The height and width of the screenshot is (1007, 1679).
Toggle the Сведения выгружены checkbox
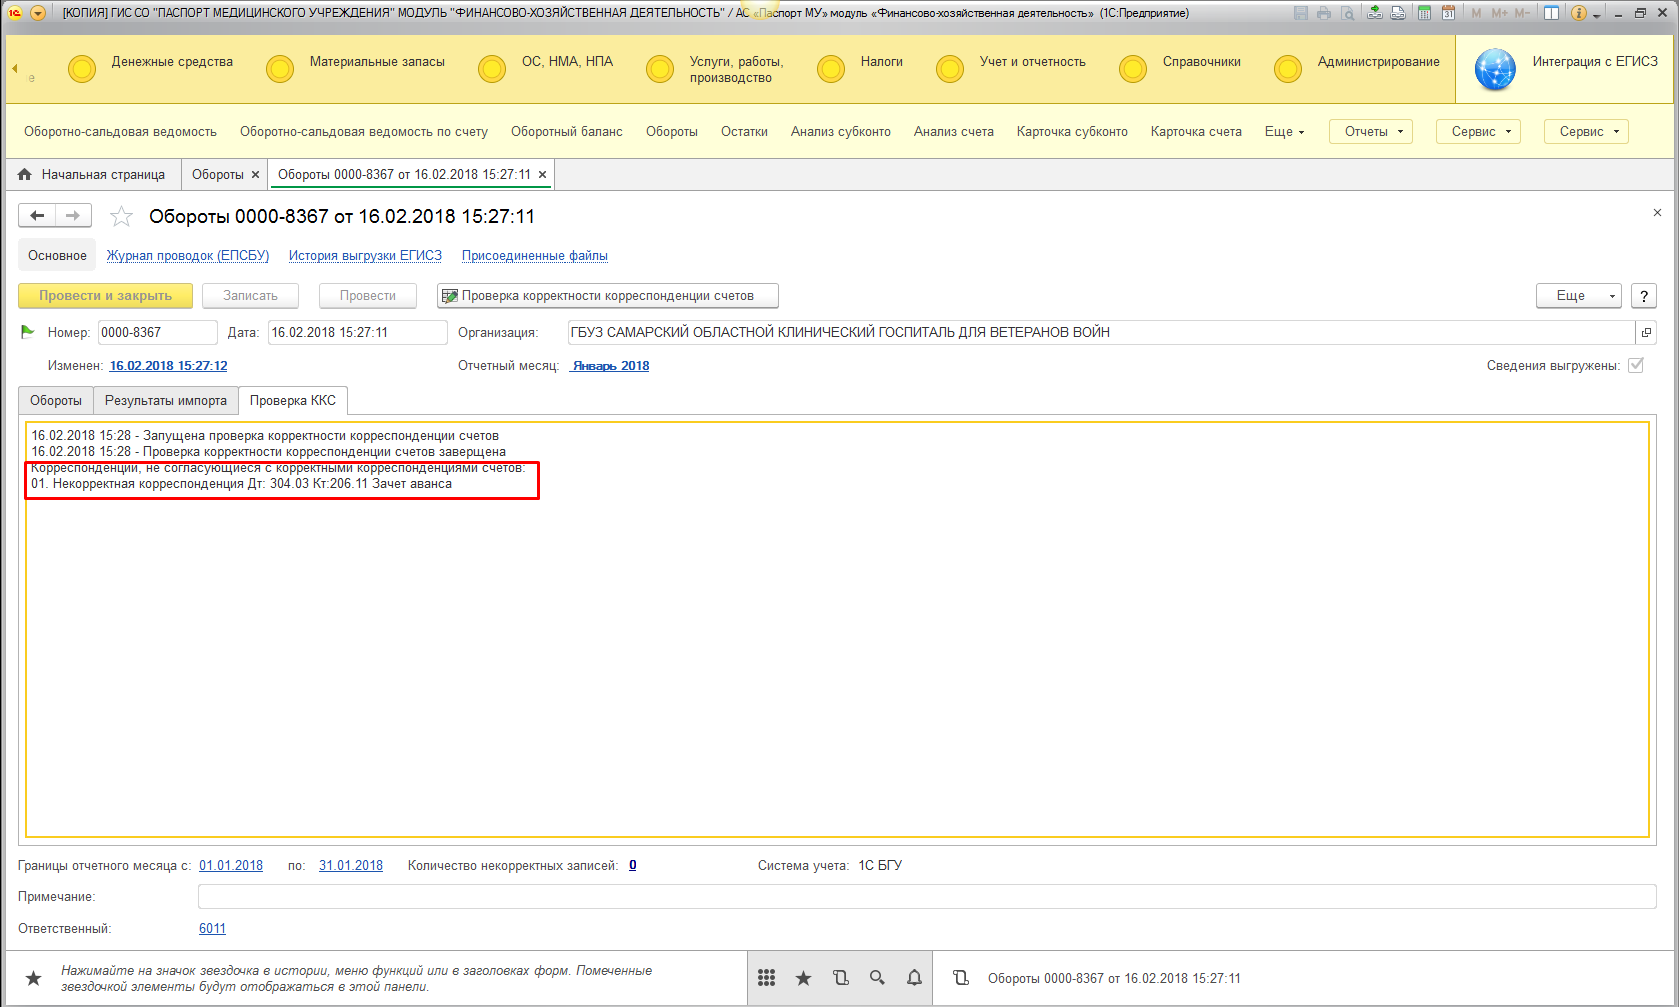[1636, 365]
